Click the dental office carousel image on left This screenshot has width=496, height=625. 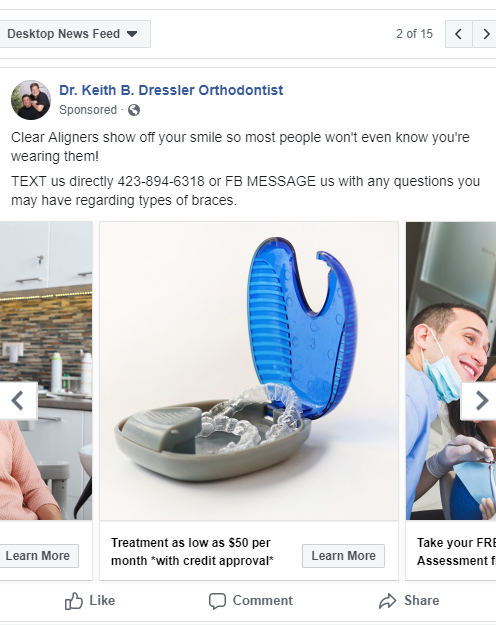46,371
